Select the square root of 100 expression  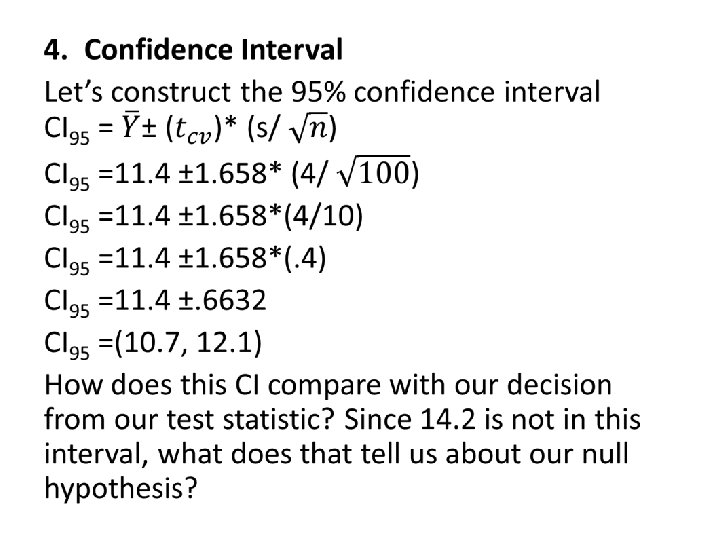[374, 171]
